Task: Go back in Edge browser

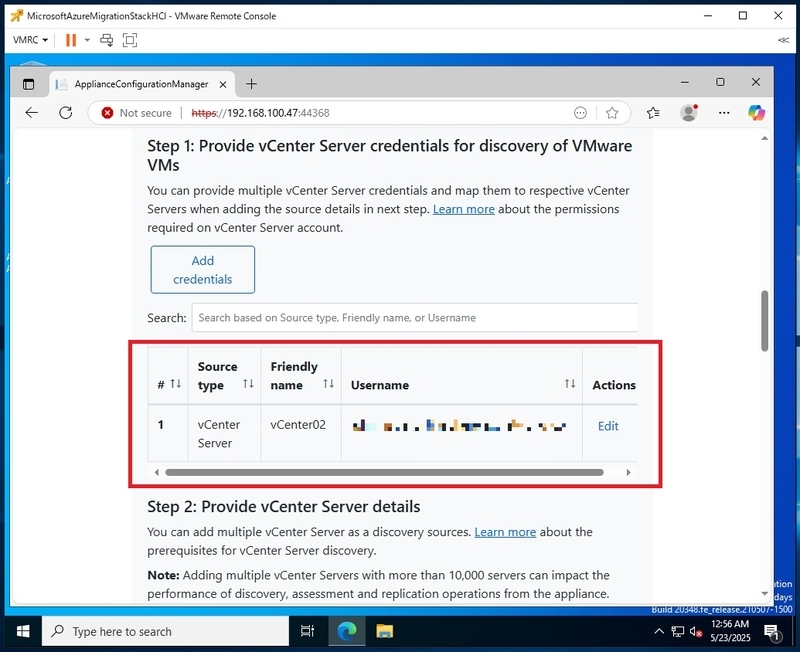Action: pos(32,113)
